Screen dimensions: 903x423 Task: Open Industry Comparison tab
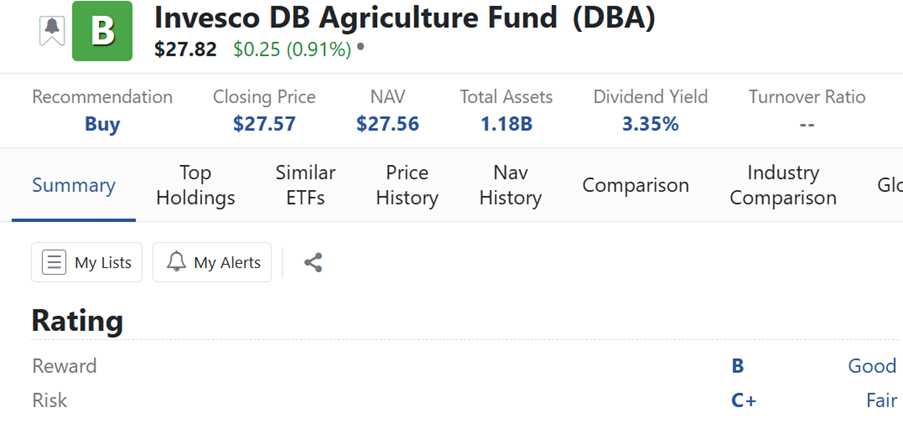(783, 185)
